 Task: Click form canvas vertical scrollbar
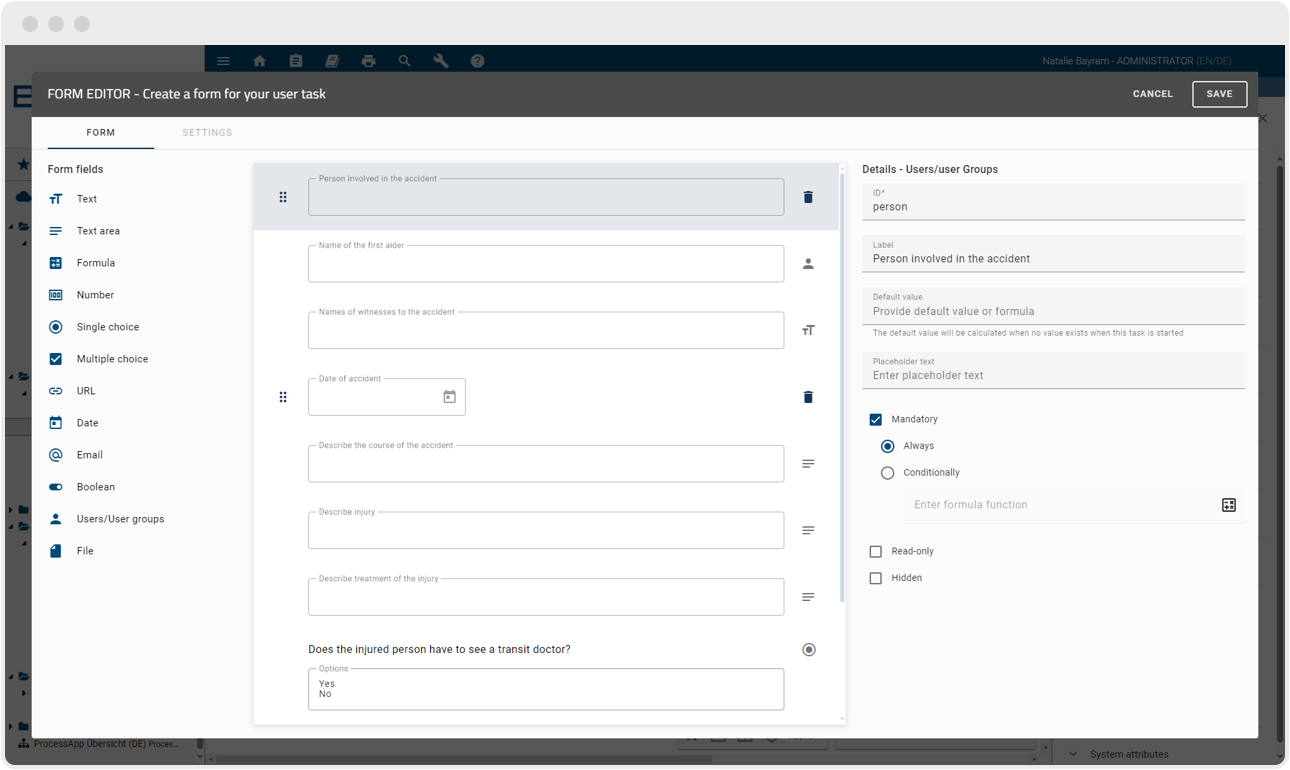842,386
